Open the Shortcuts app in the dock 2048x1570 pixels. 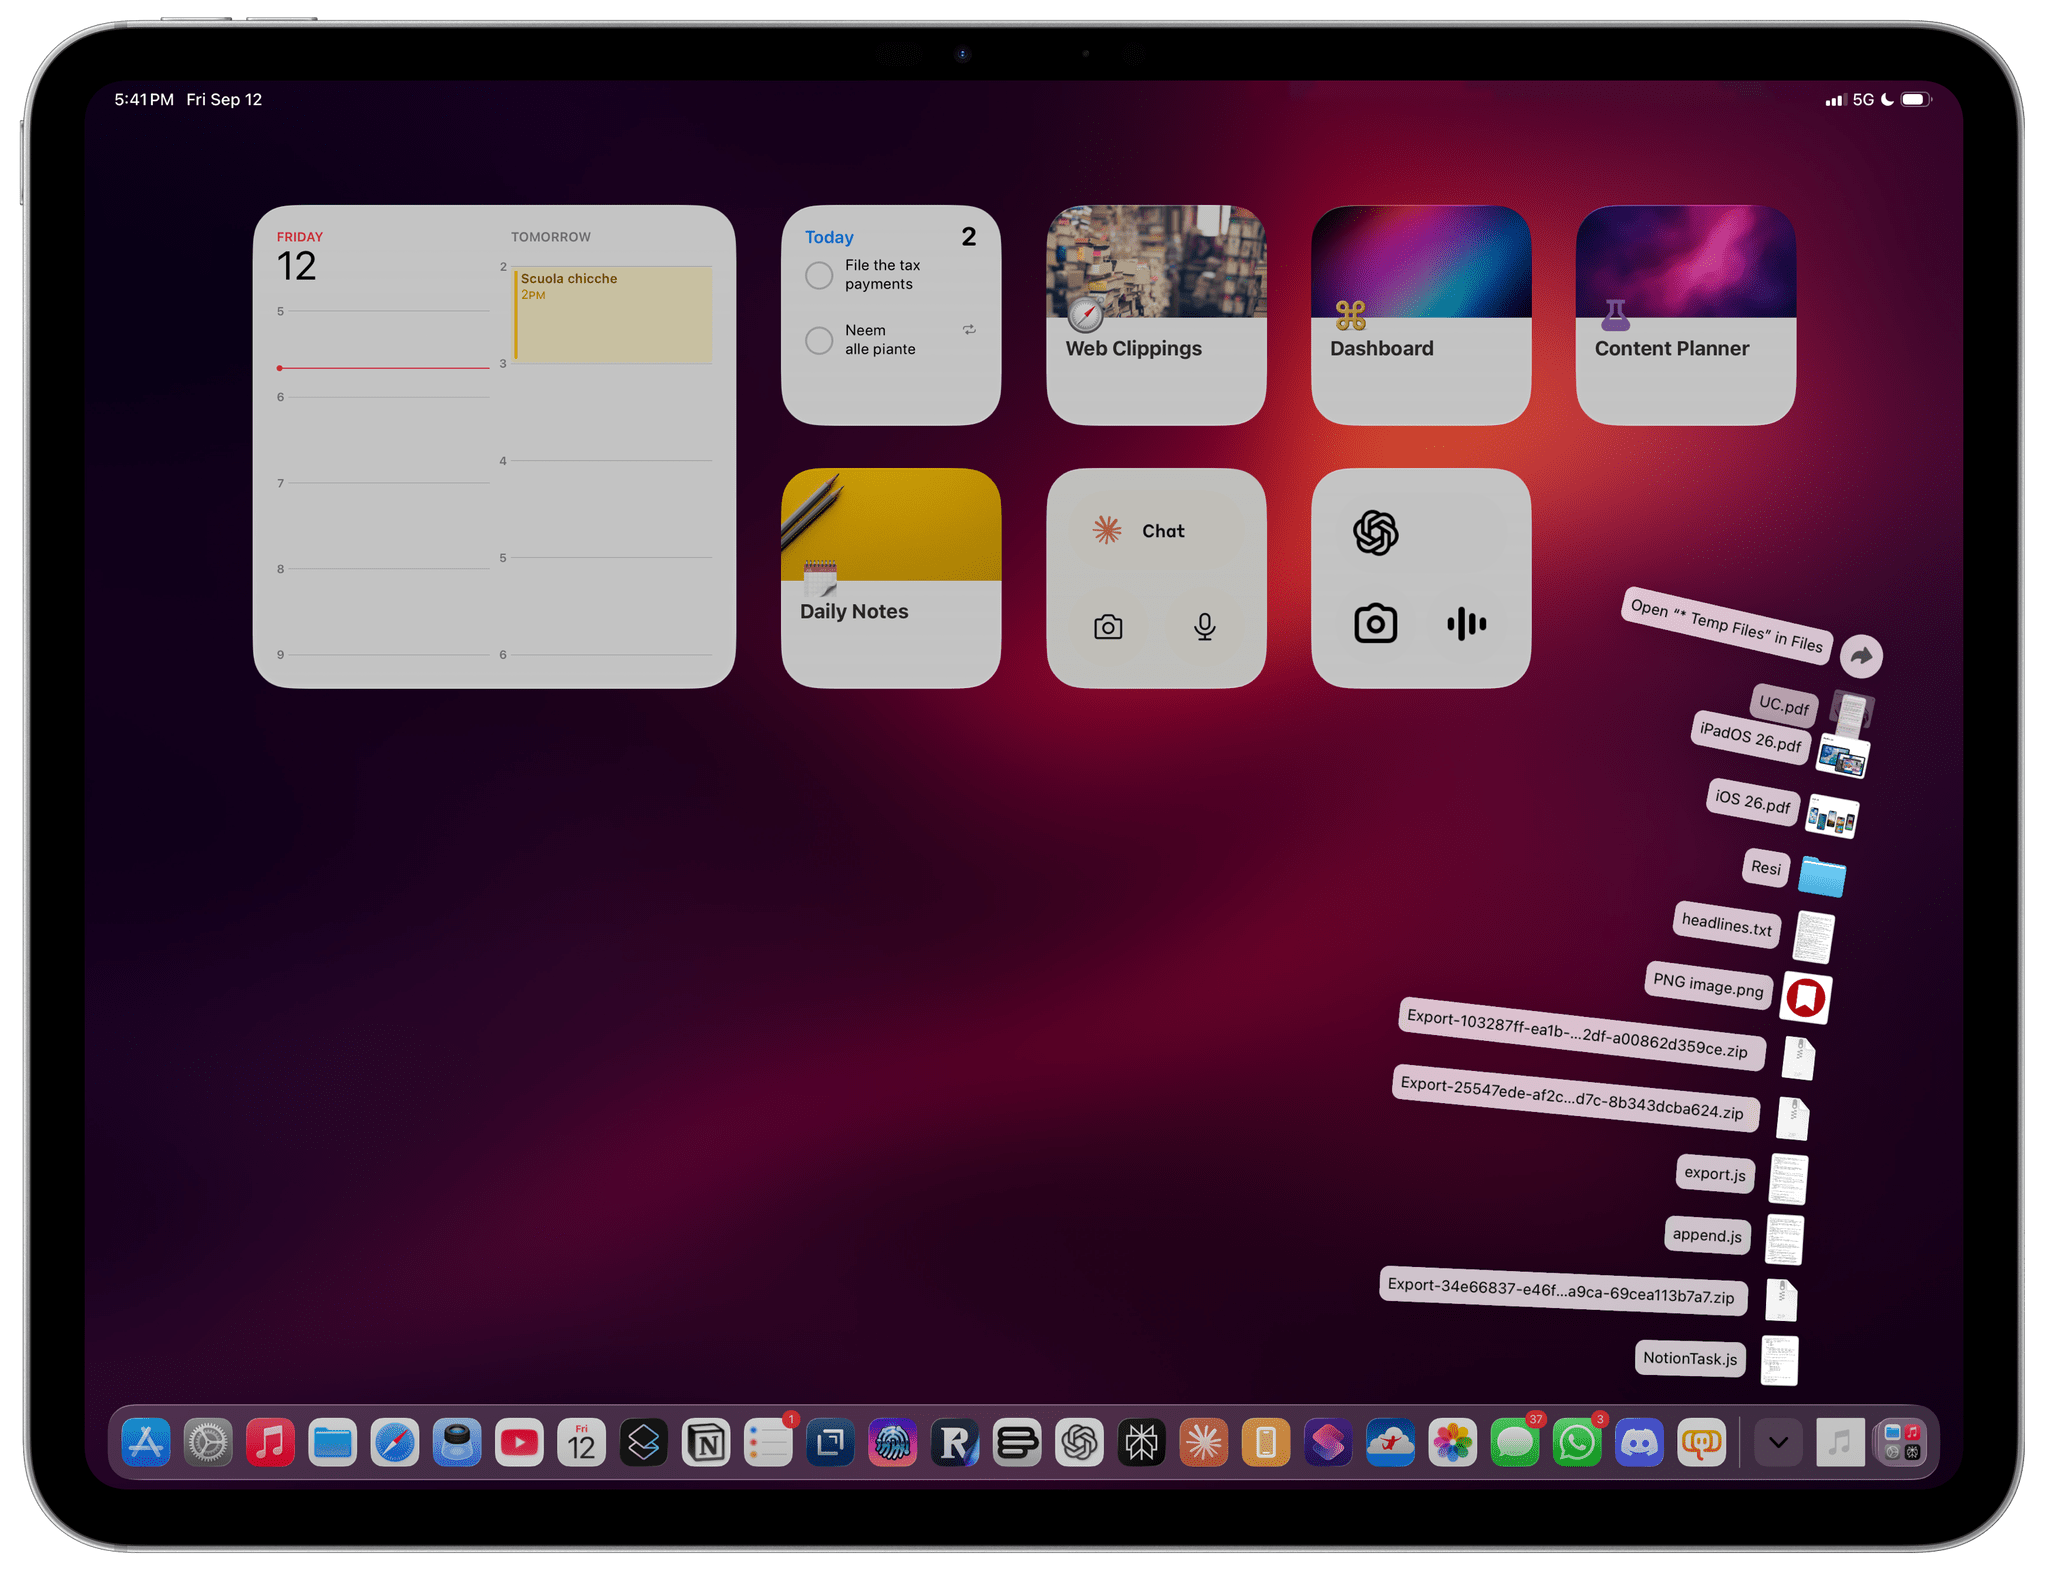[x=1328, y=1443]
